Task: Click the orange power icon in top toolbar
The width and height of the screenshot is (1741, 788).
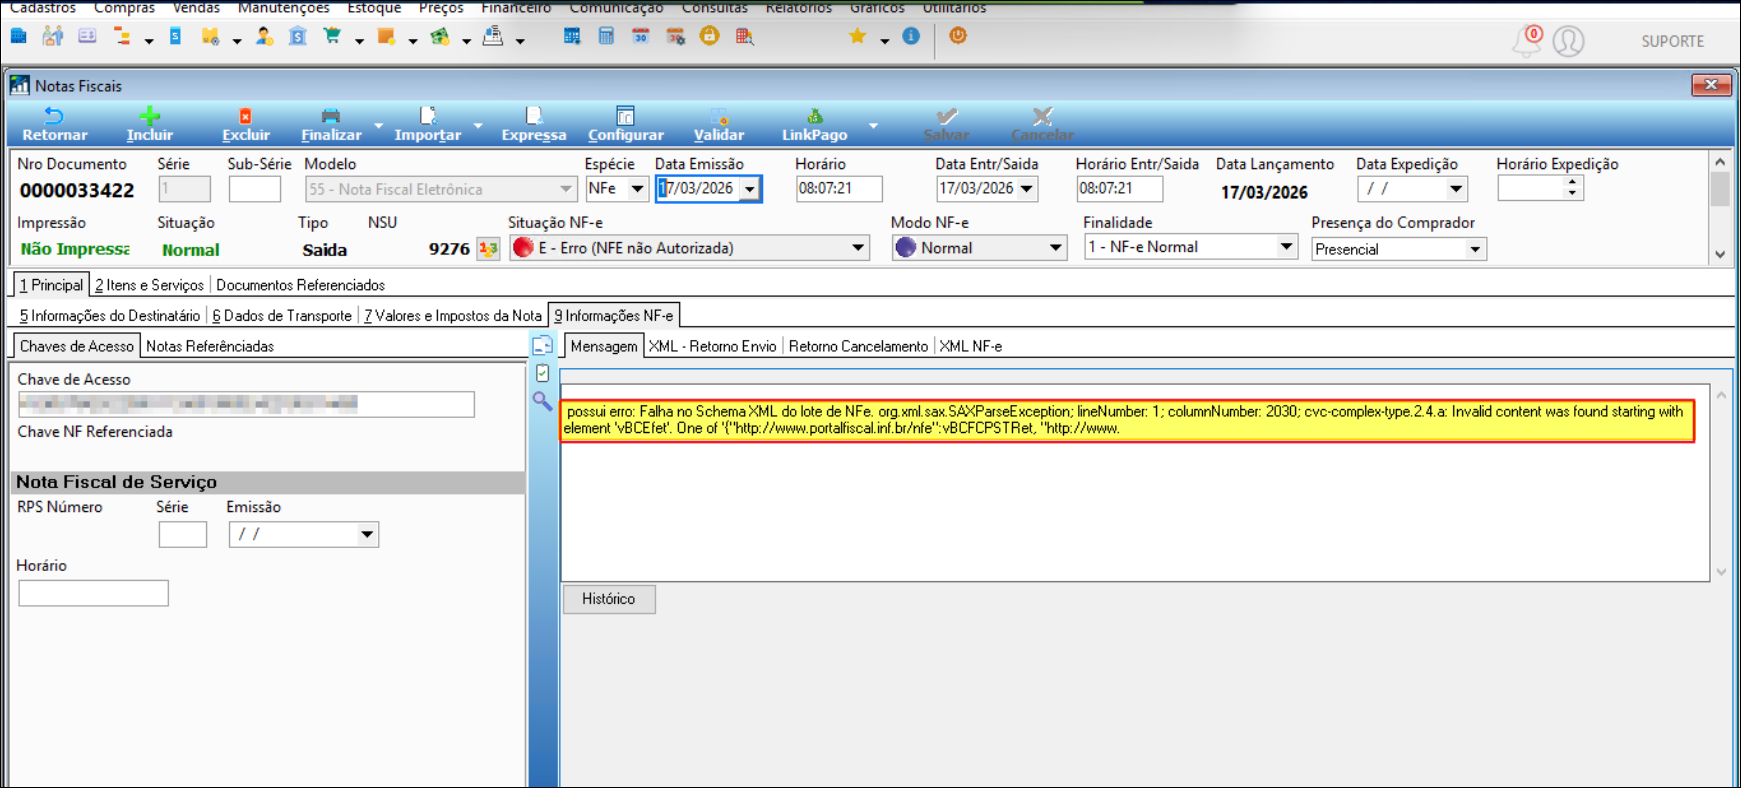Action: click(x=957, y=36)
